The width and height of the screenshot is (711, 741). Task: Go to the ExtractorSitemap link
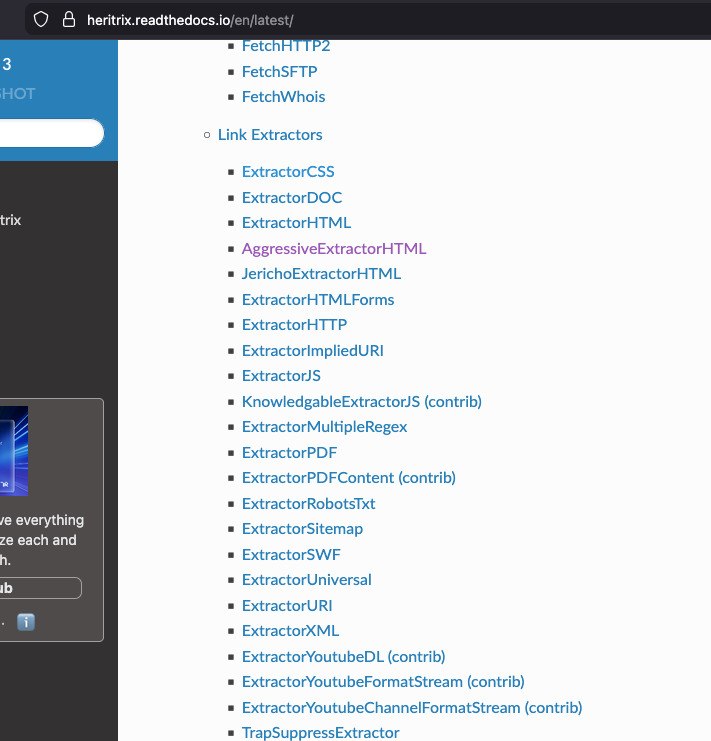(x=302, y=528)
